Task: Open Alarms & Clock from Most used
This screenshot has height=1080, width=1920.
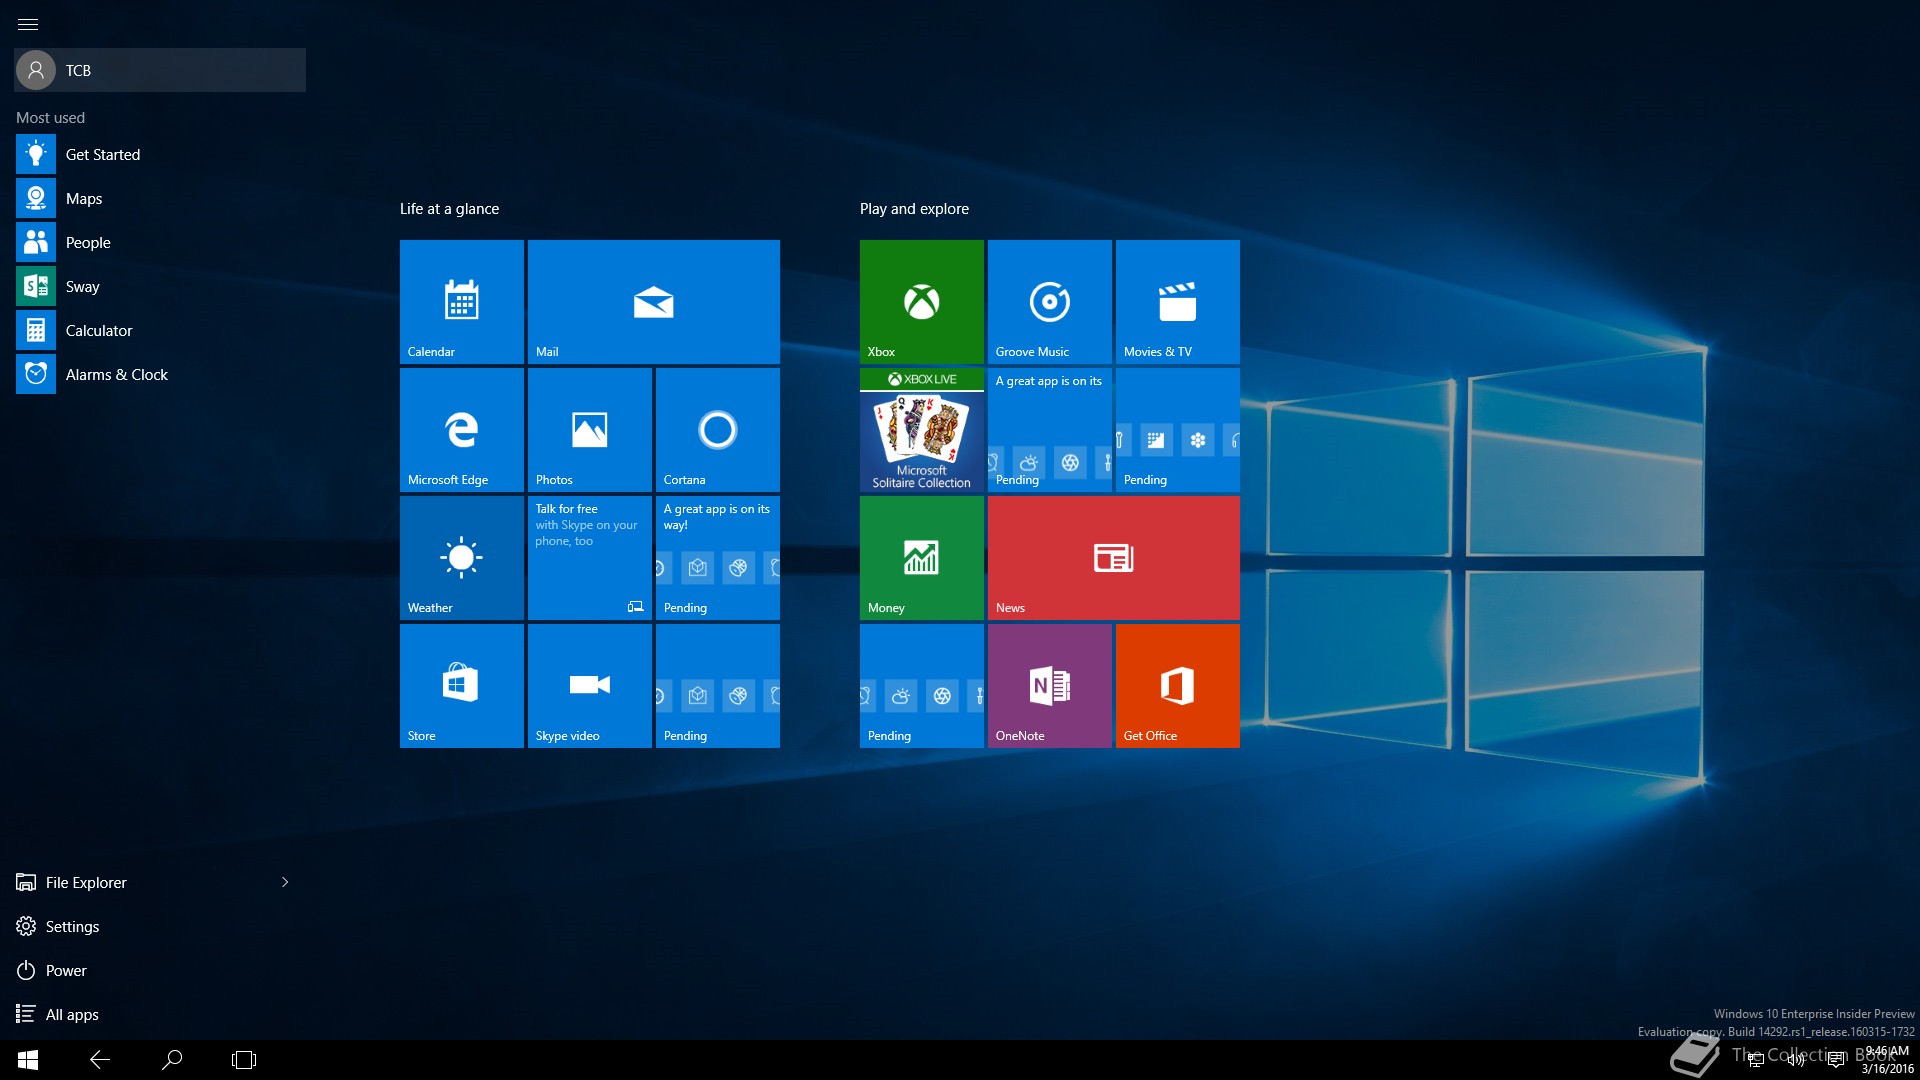Action: pos(160,374)
